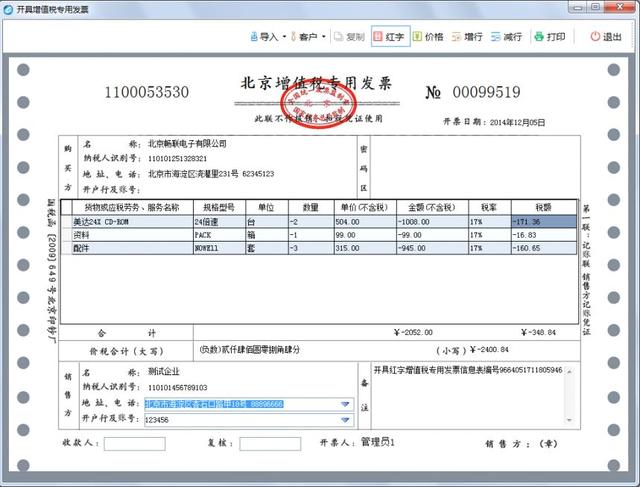This screenshot has height=487, width=640.
Task: Click the 数量 column header
Action: [311, 207]
